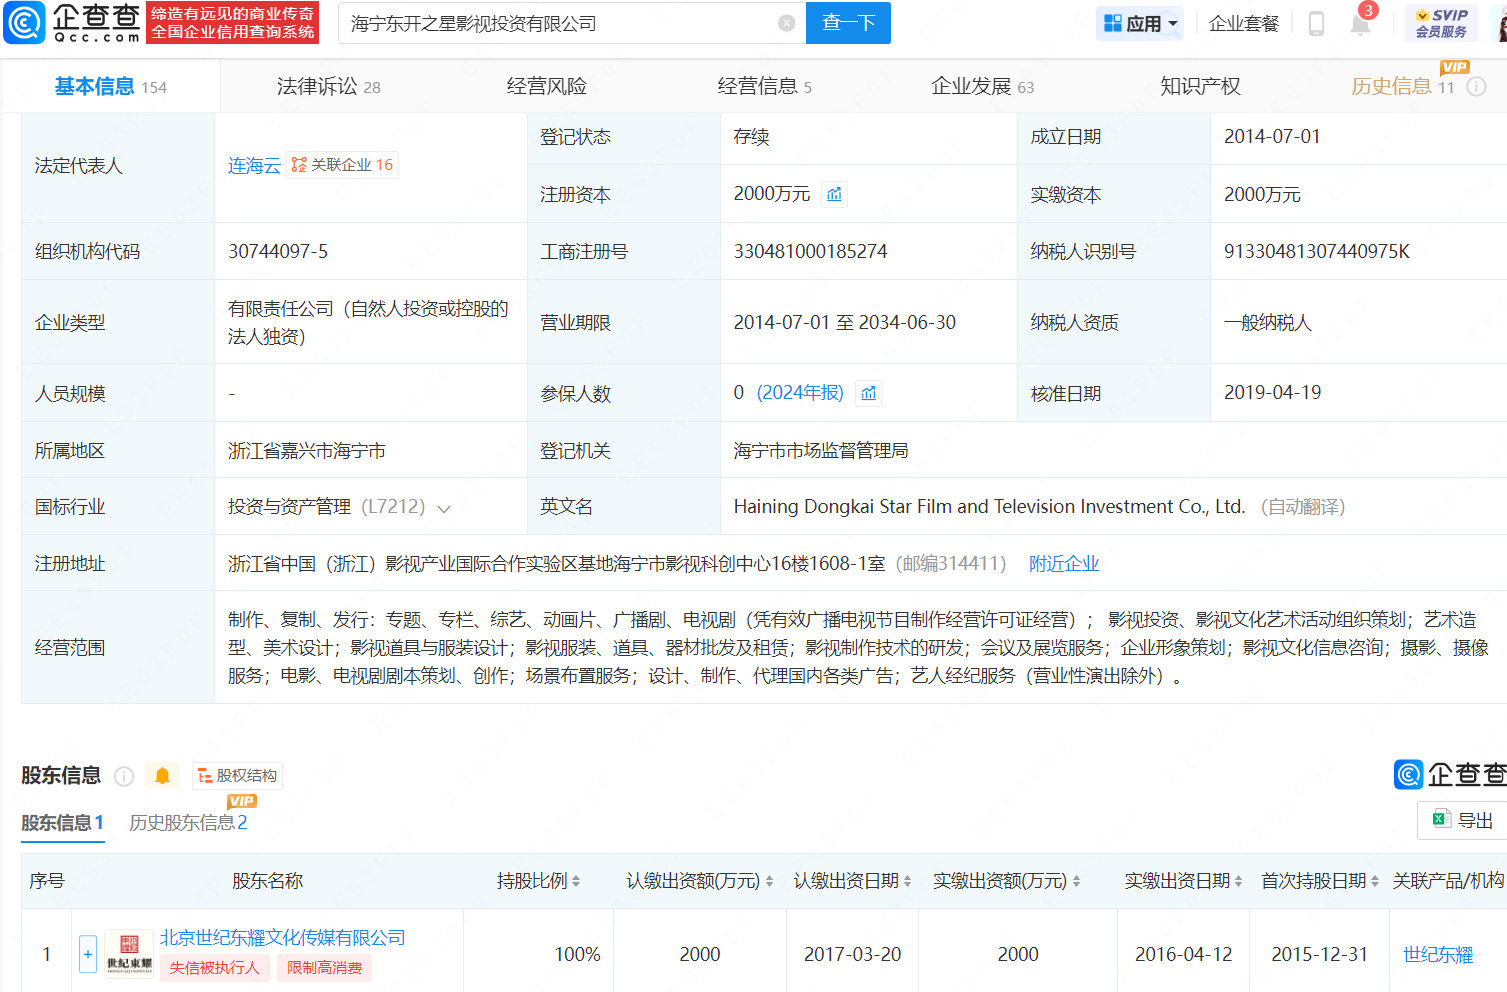
Task: Select 股东信息 1 sub-tab
Action: tap(63, 823)
